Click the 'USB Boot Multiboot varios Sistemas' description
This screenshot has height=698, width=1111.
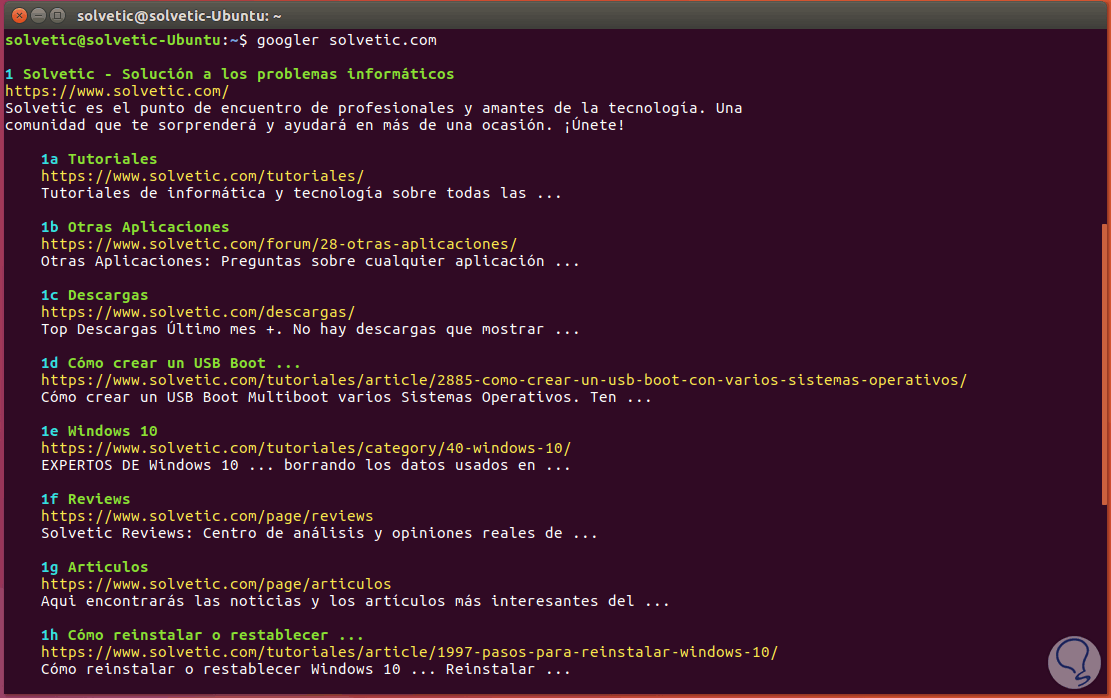coord(346,397)
